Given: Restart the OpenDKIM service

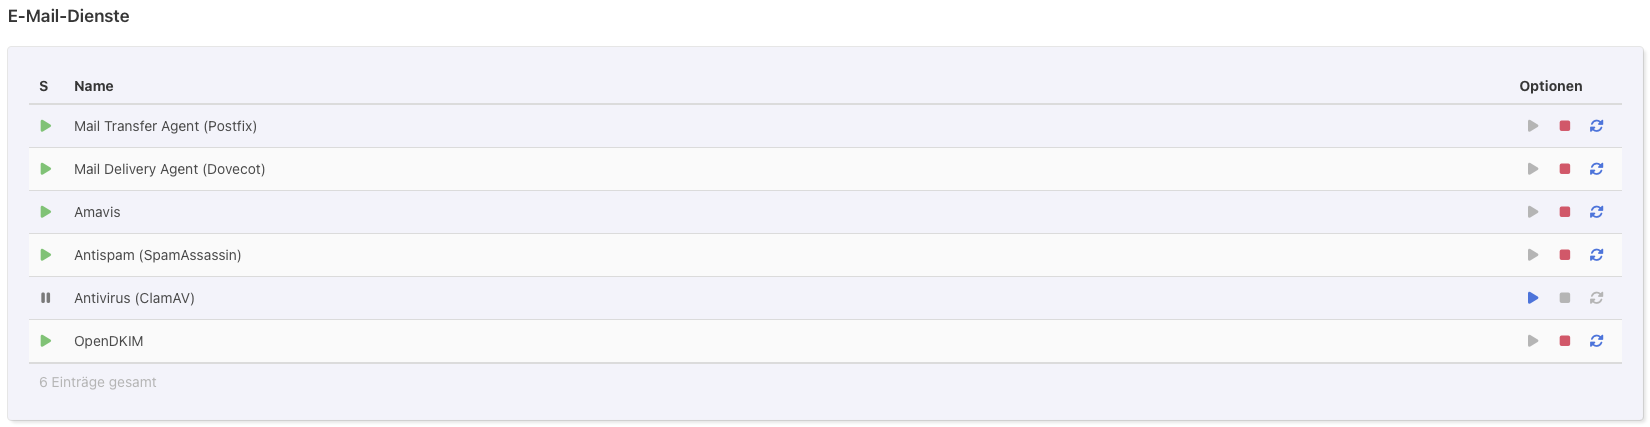Looking at the screenshot, I should (1597, 341).
